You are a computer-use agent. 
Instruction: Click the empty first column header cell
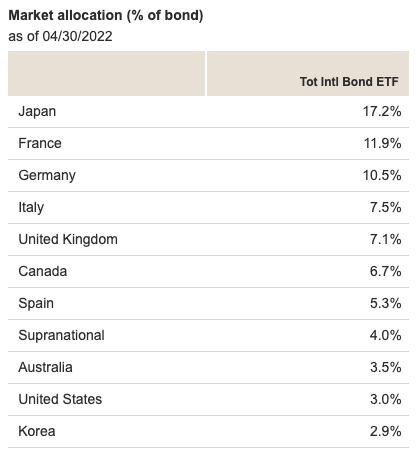[106, 73]
